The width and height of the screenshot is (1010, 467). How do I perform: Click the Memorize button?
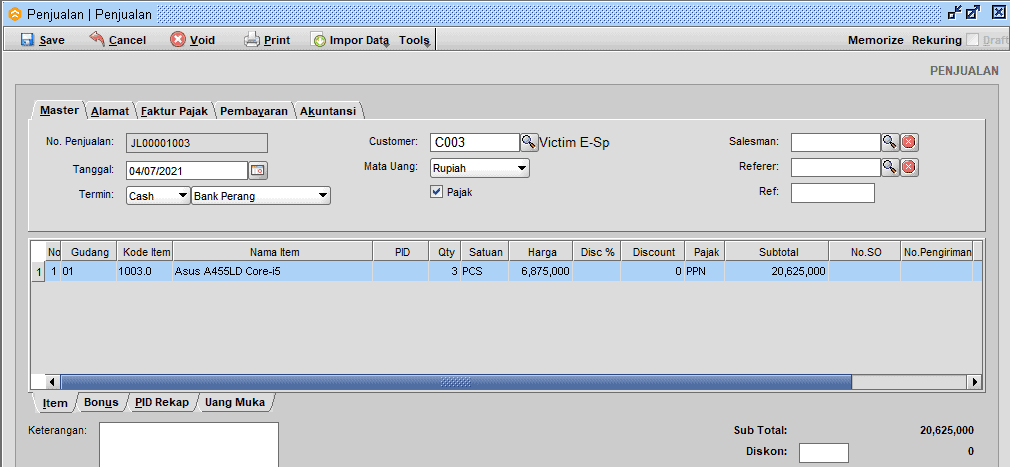coord(876,40)
